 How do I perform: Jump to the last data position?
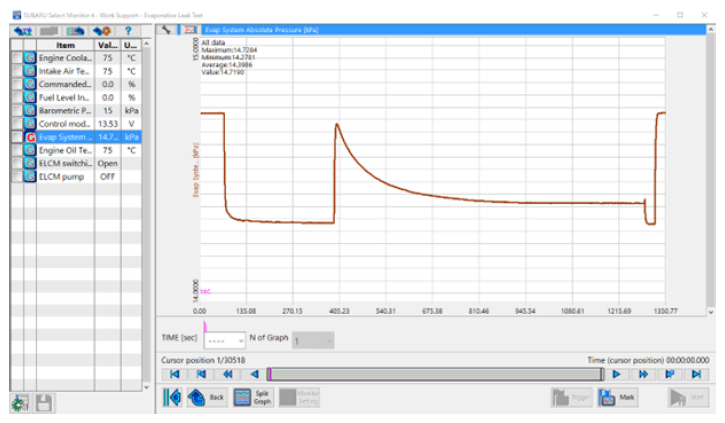point(697,373)
